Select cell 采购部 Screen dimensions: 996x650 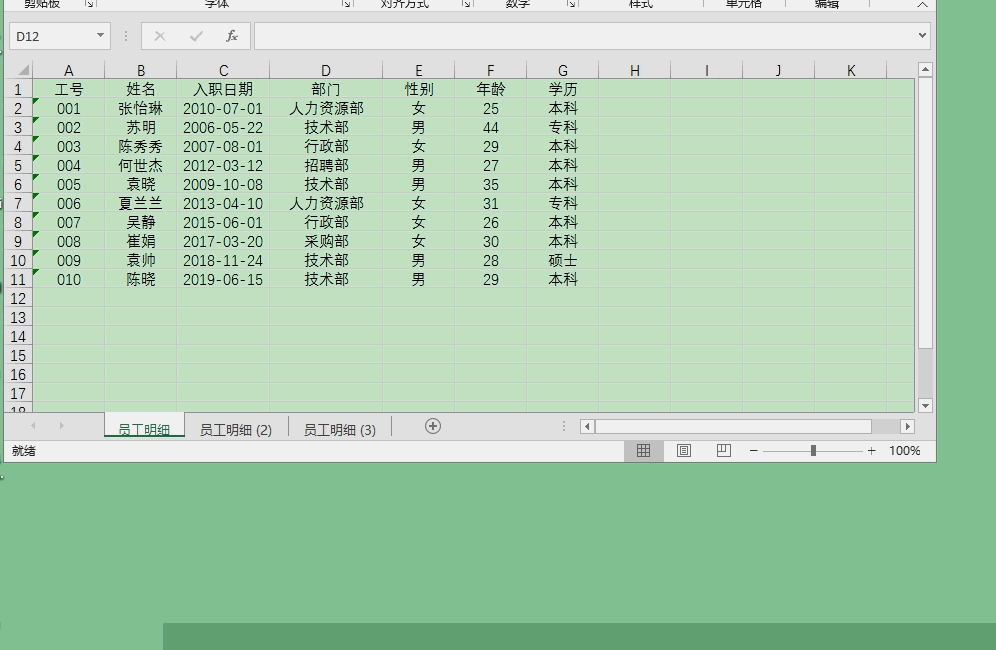tap(326, 241)
